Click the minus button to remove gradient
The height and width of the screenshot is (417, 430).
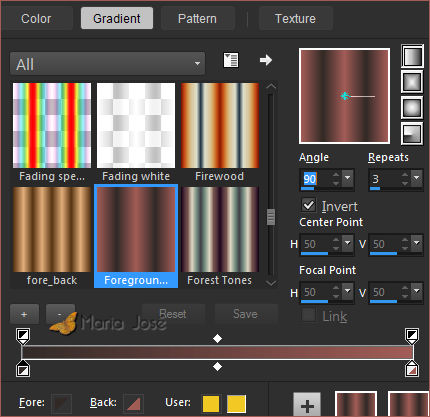click(60, 314)
